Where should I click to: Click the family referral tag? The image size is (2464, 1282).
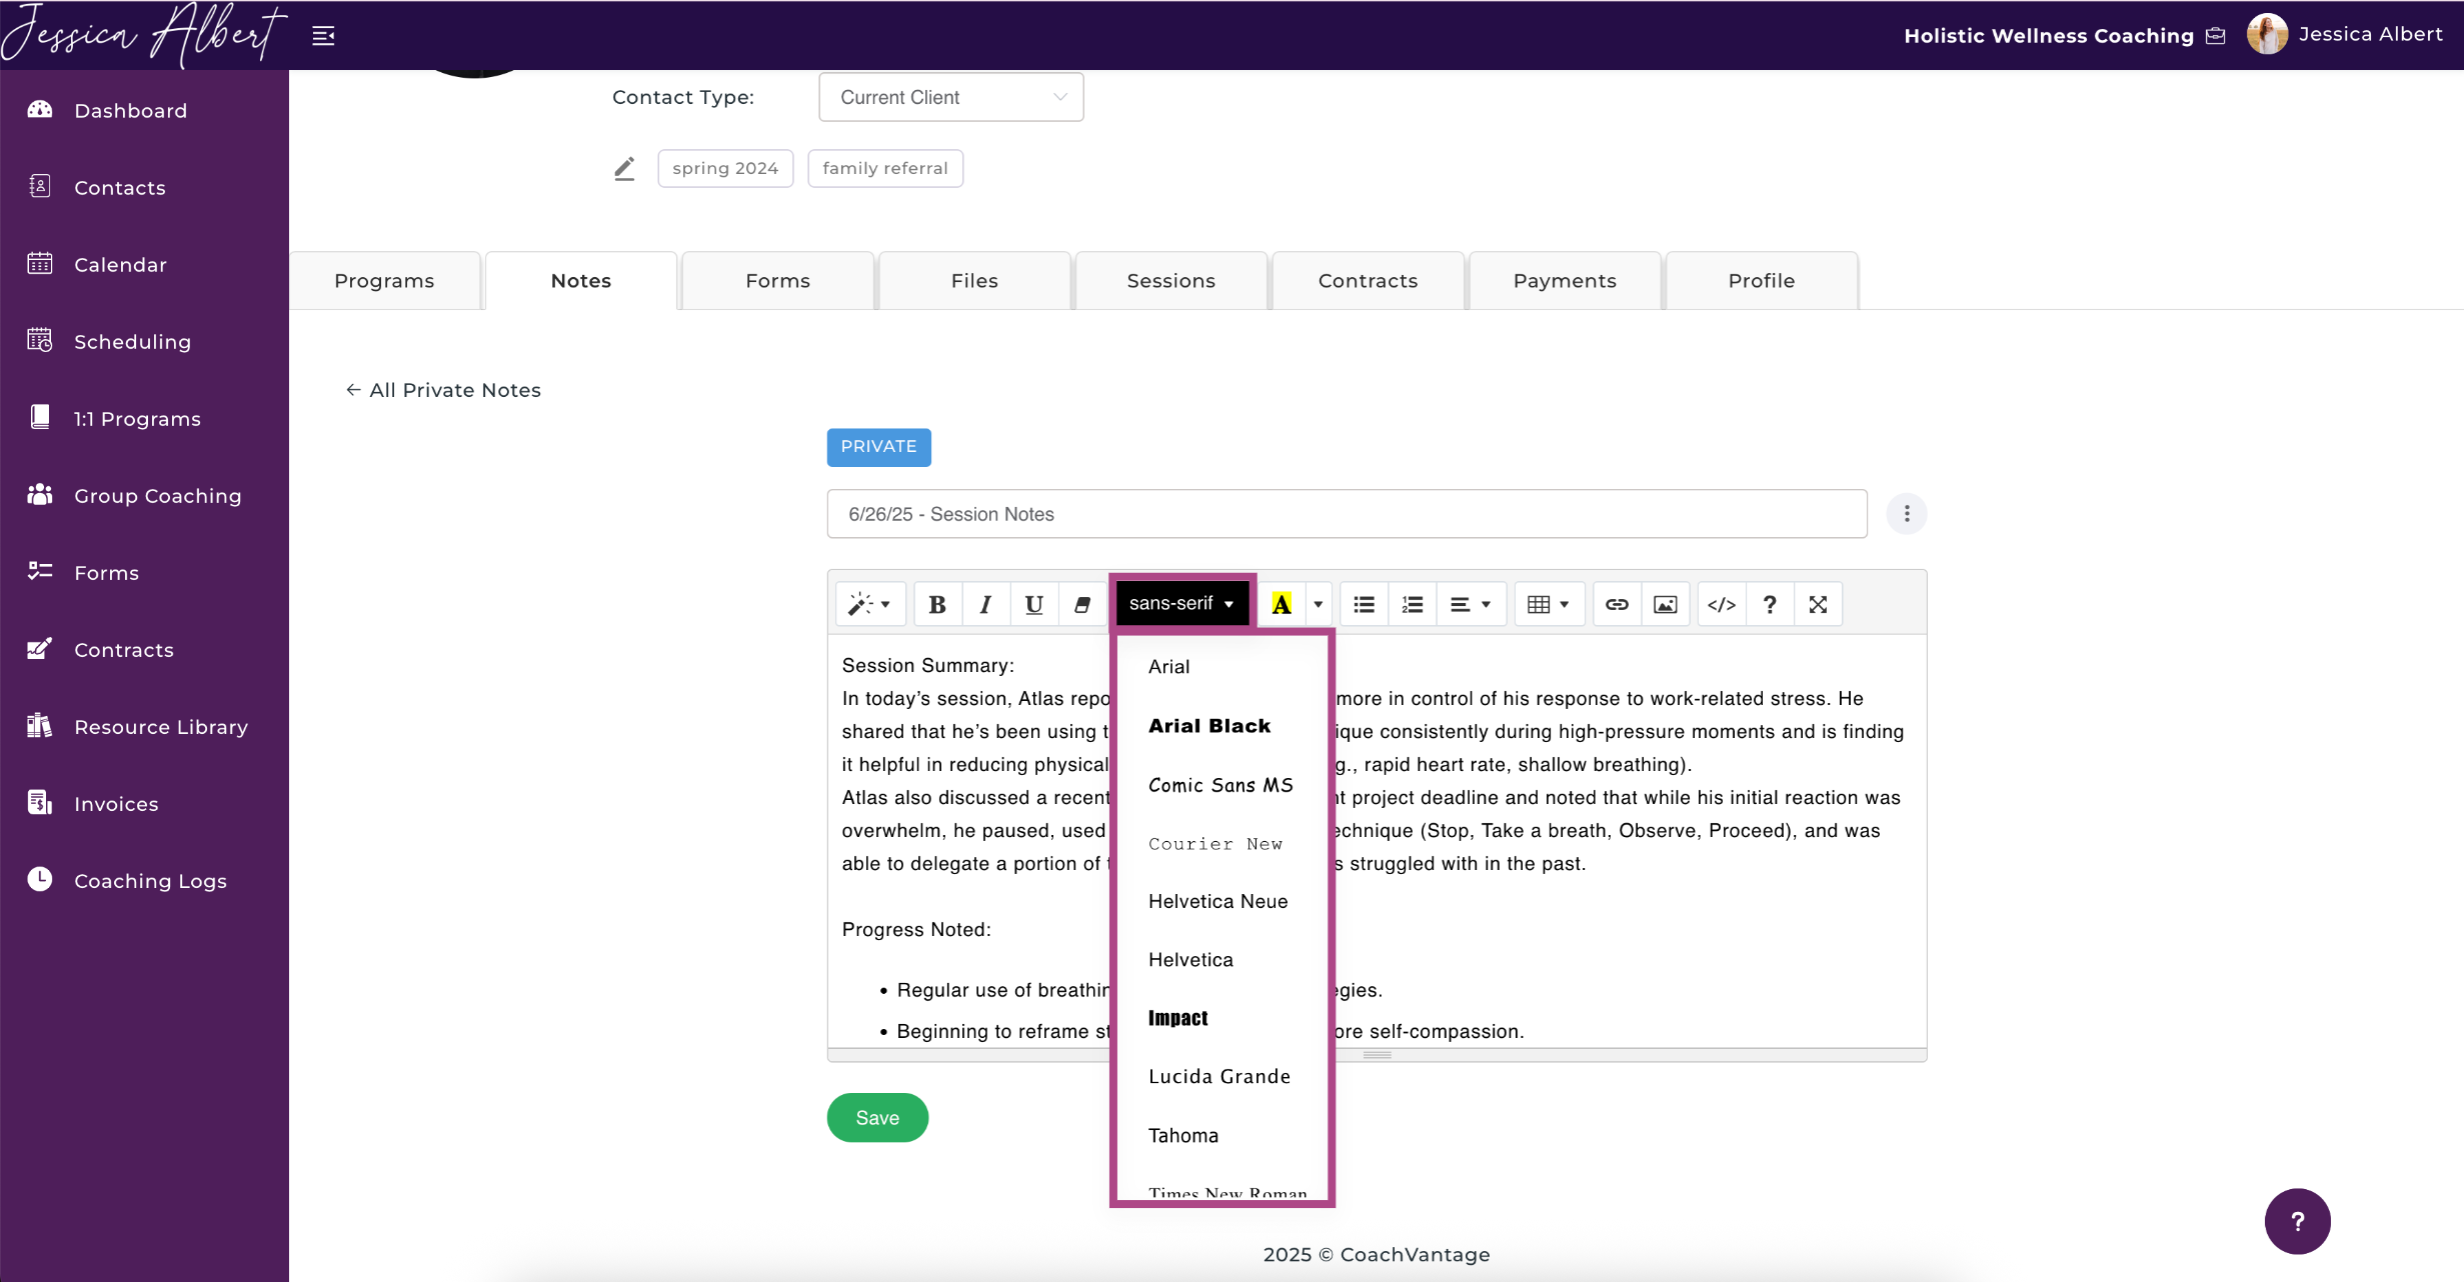[x=885, y=168]
